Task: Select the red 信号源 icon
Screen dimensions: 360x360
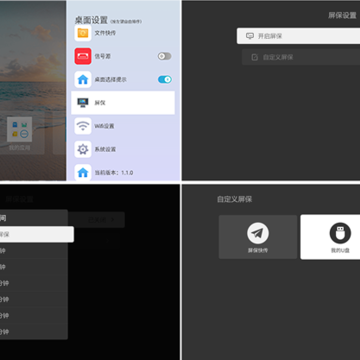Action: coord(83,56)
